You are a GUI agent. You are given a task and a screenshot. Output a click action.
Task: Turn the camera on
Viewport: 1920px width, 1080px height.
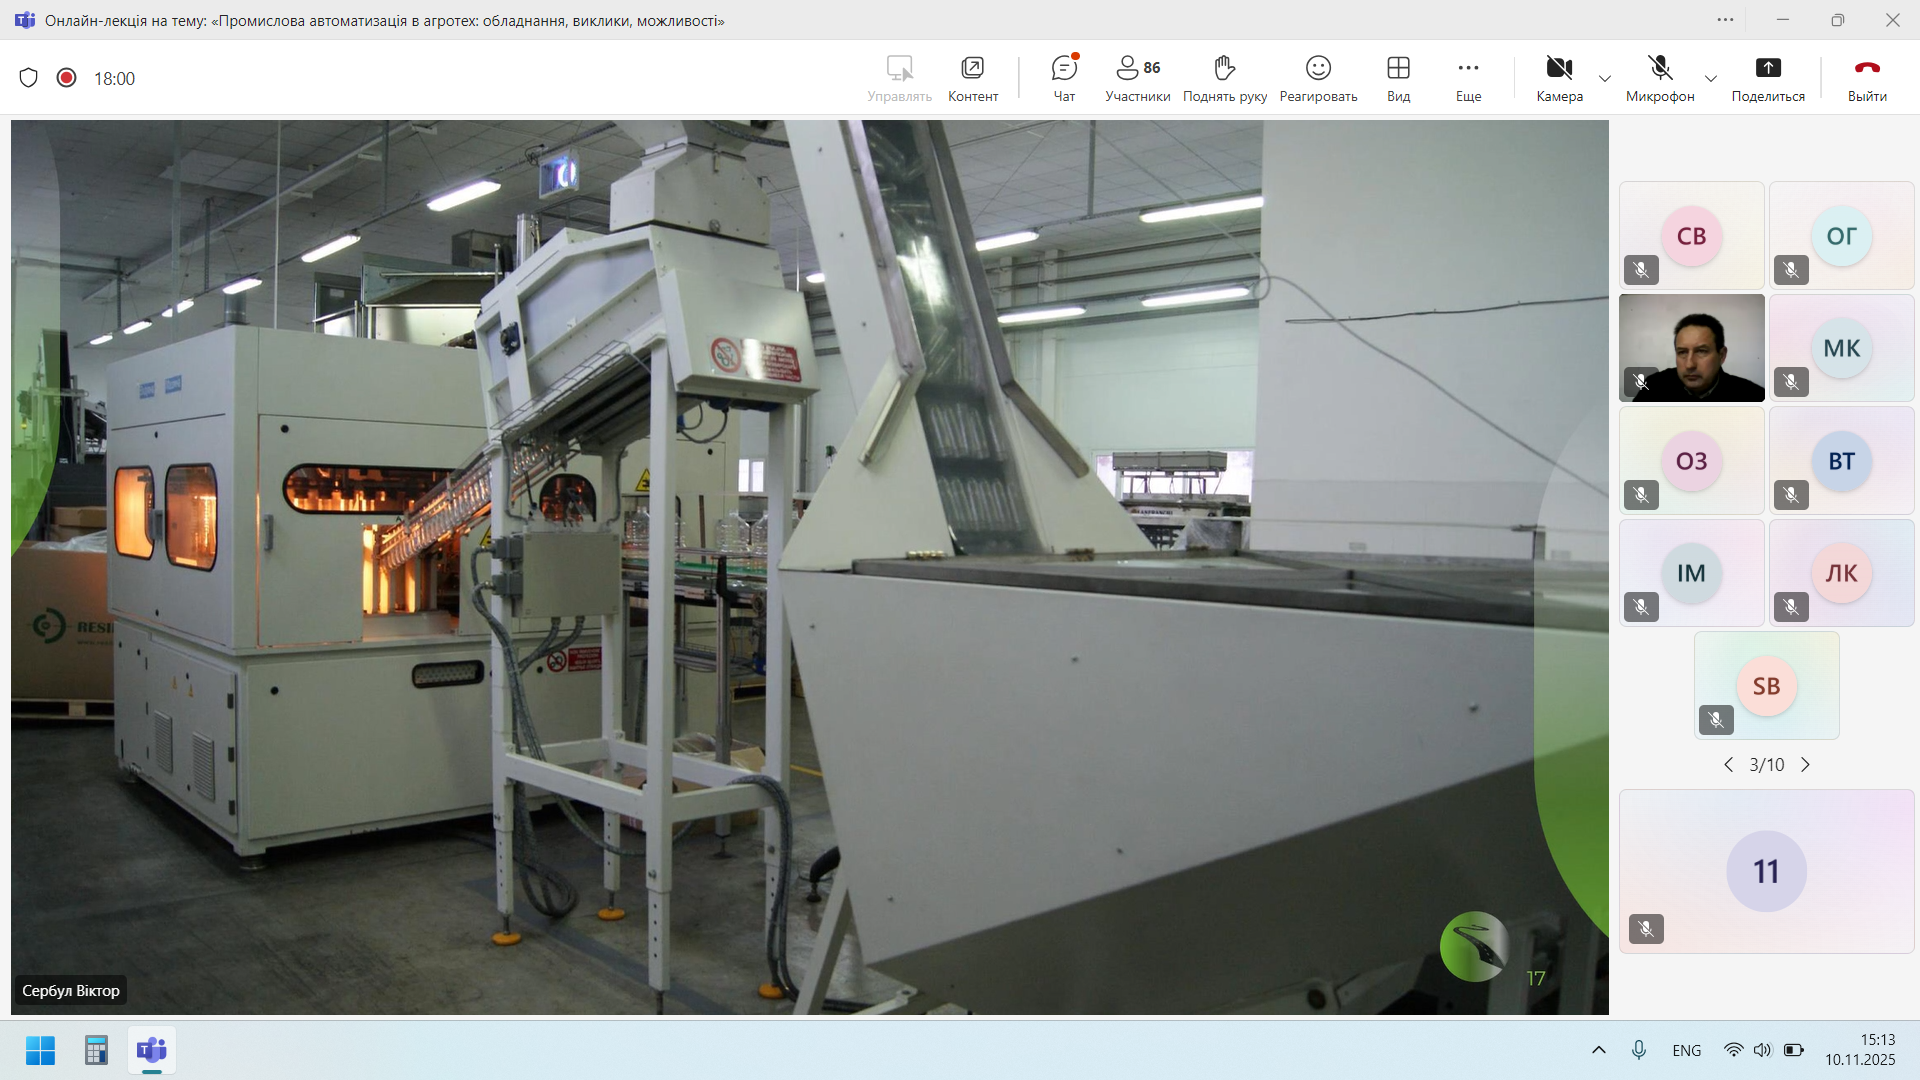(x=1559, y=78)
